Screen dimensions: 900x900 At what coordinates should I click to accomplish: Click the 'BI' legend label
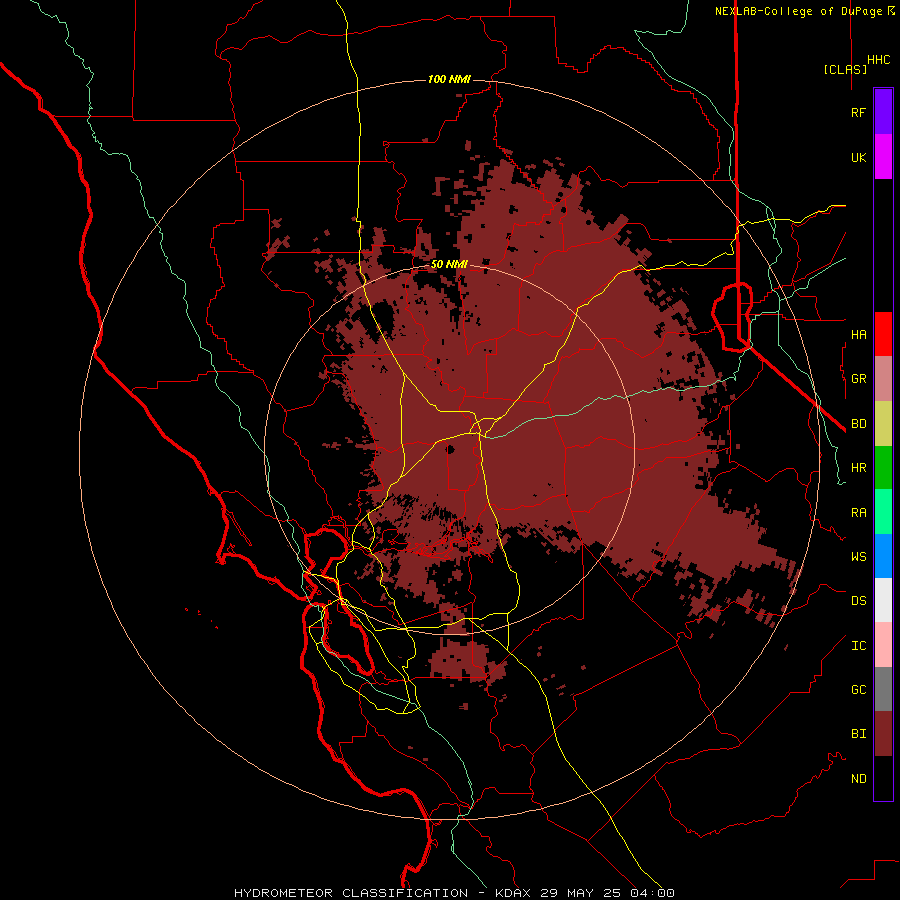[x=858, y=734]
